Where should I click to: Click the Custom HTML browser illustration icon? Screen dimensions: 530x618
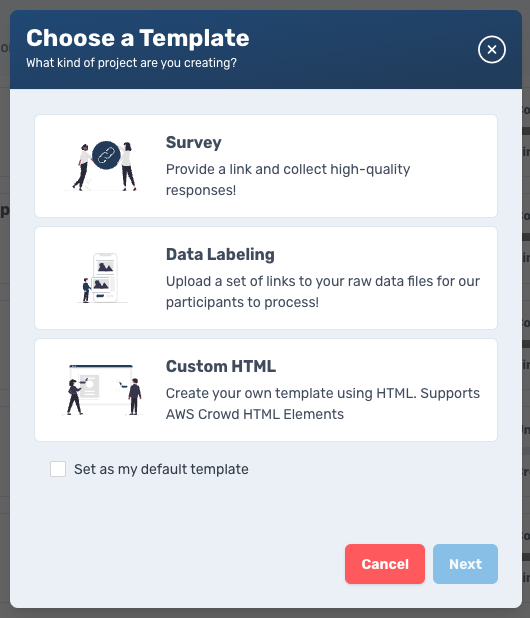[x=102, y=390]
